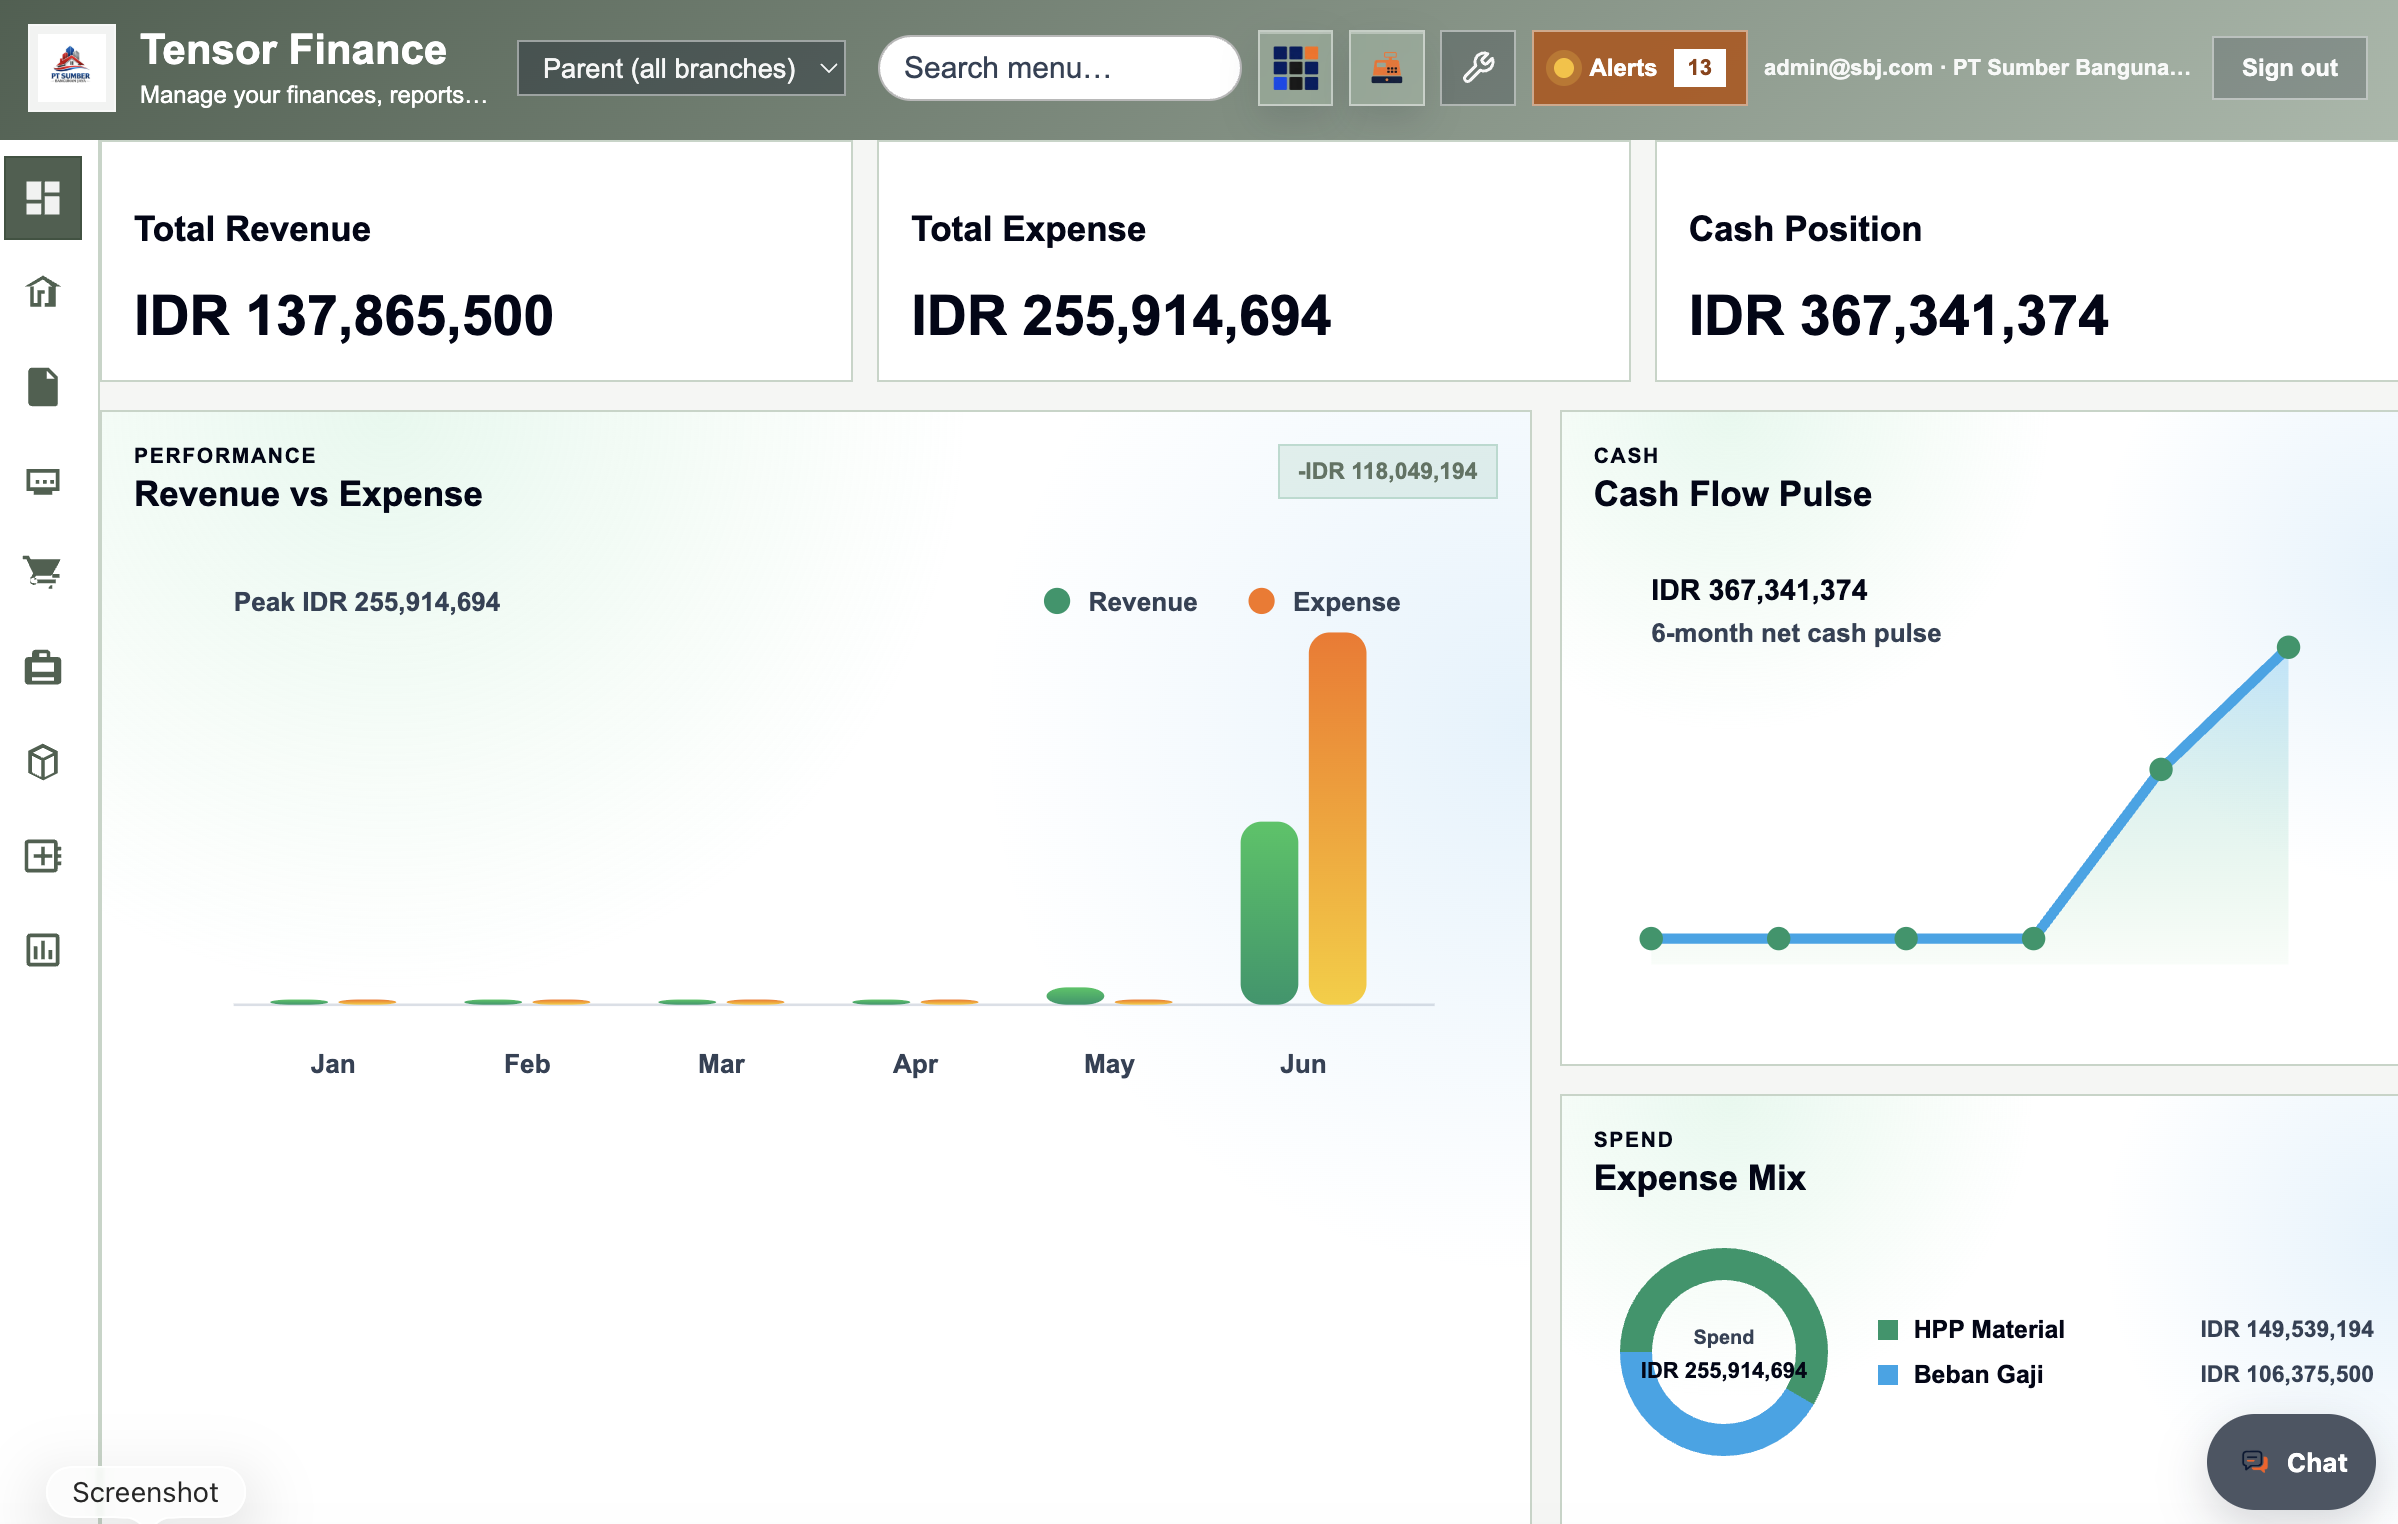Click the Sign out button
This screenshot has height=1524, width=2398.
coord(2289,68)
